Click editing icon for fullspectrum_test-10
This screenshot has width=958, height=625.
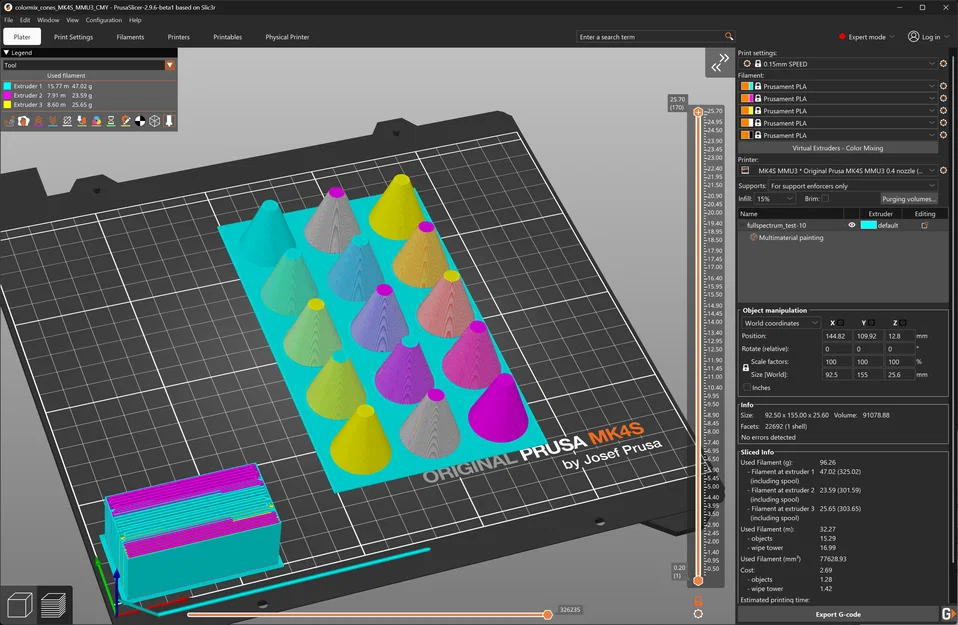pos(924,225)
